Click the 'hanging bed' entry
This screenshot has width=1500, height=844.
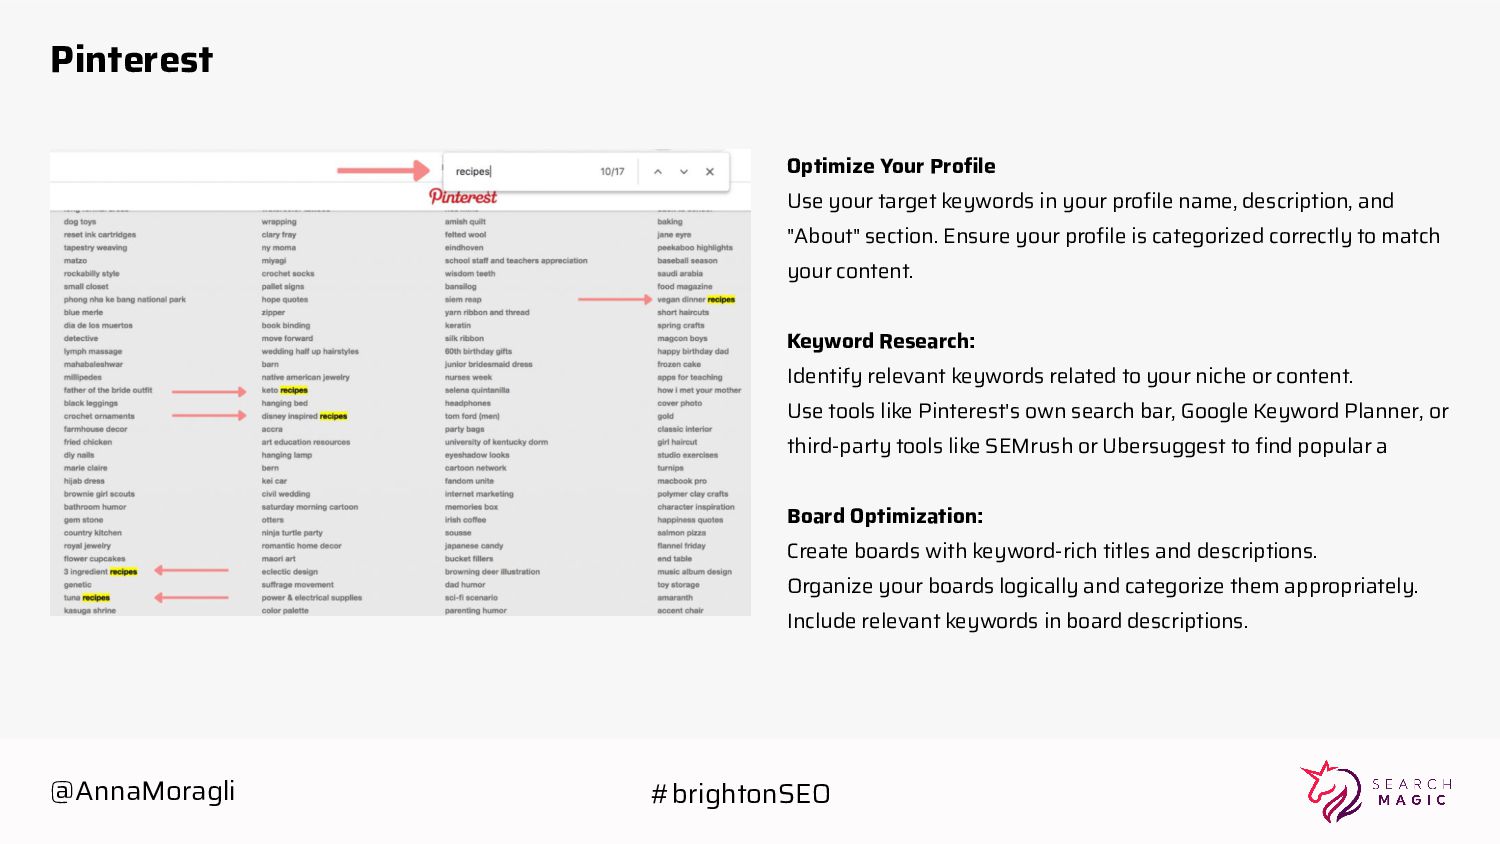[x=285, y=404]
